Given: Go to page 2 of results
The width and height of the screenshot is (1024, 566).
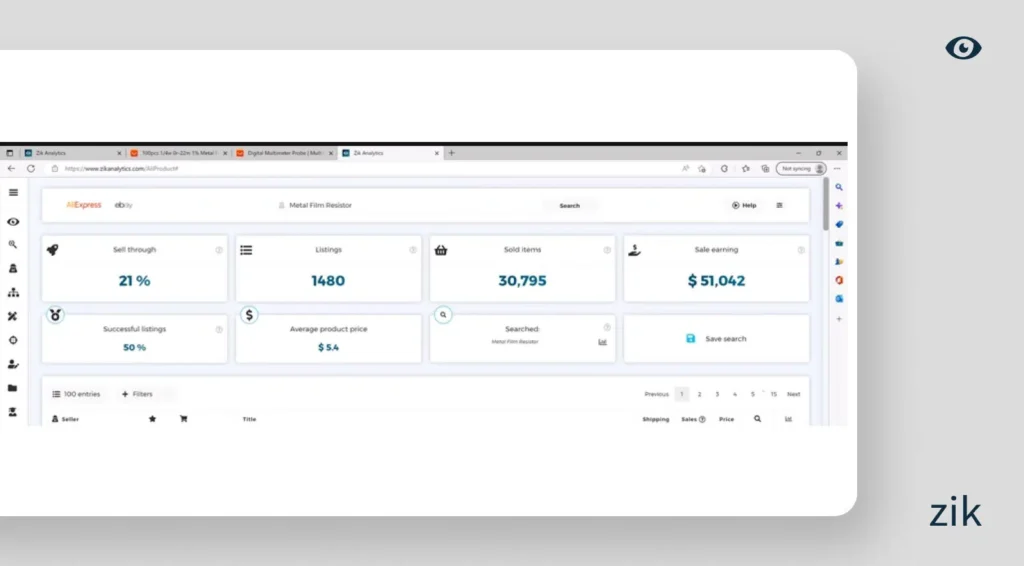Looking at the screenshot, I should (699, 394).
